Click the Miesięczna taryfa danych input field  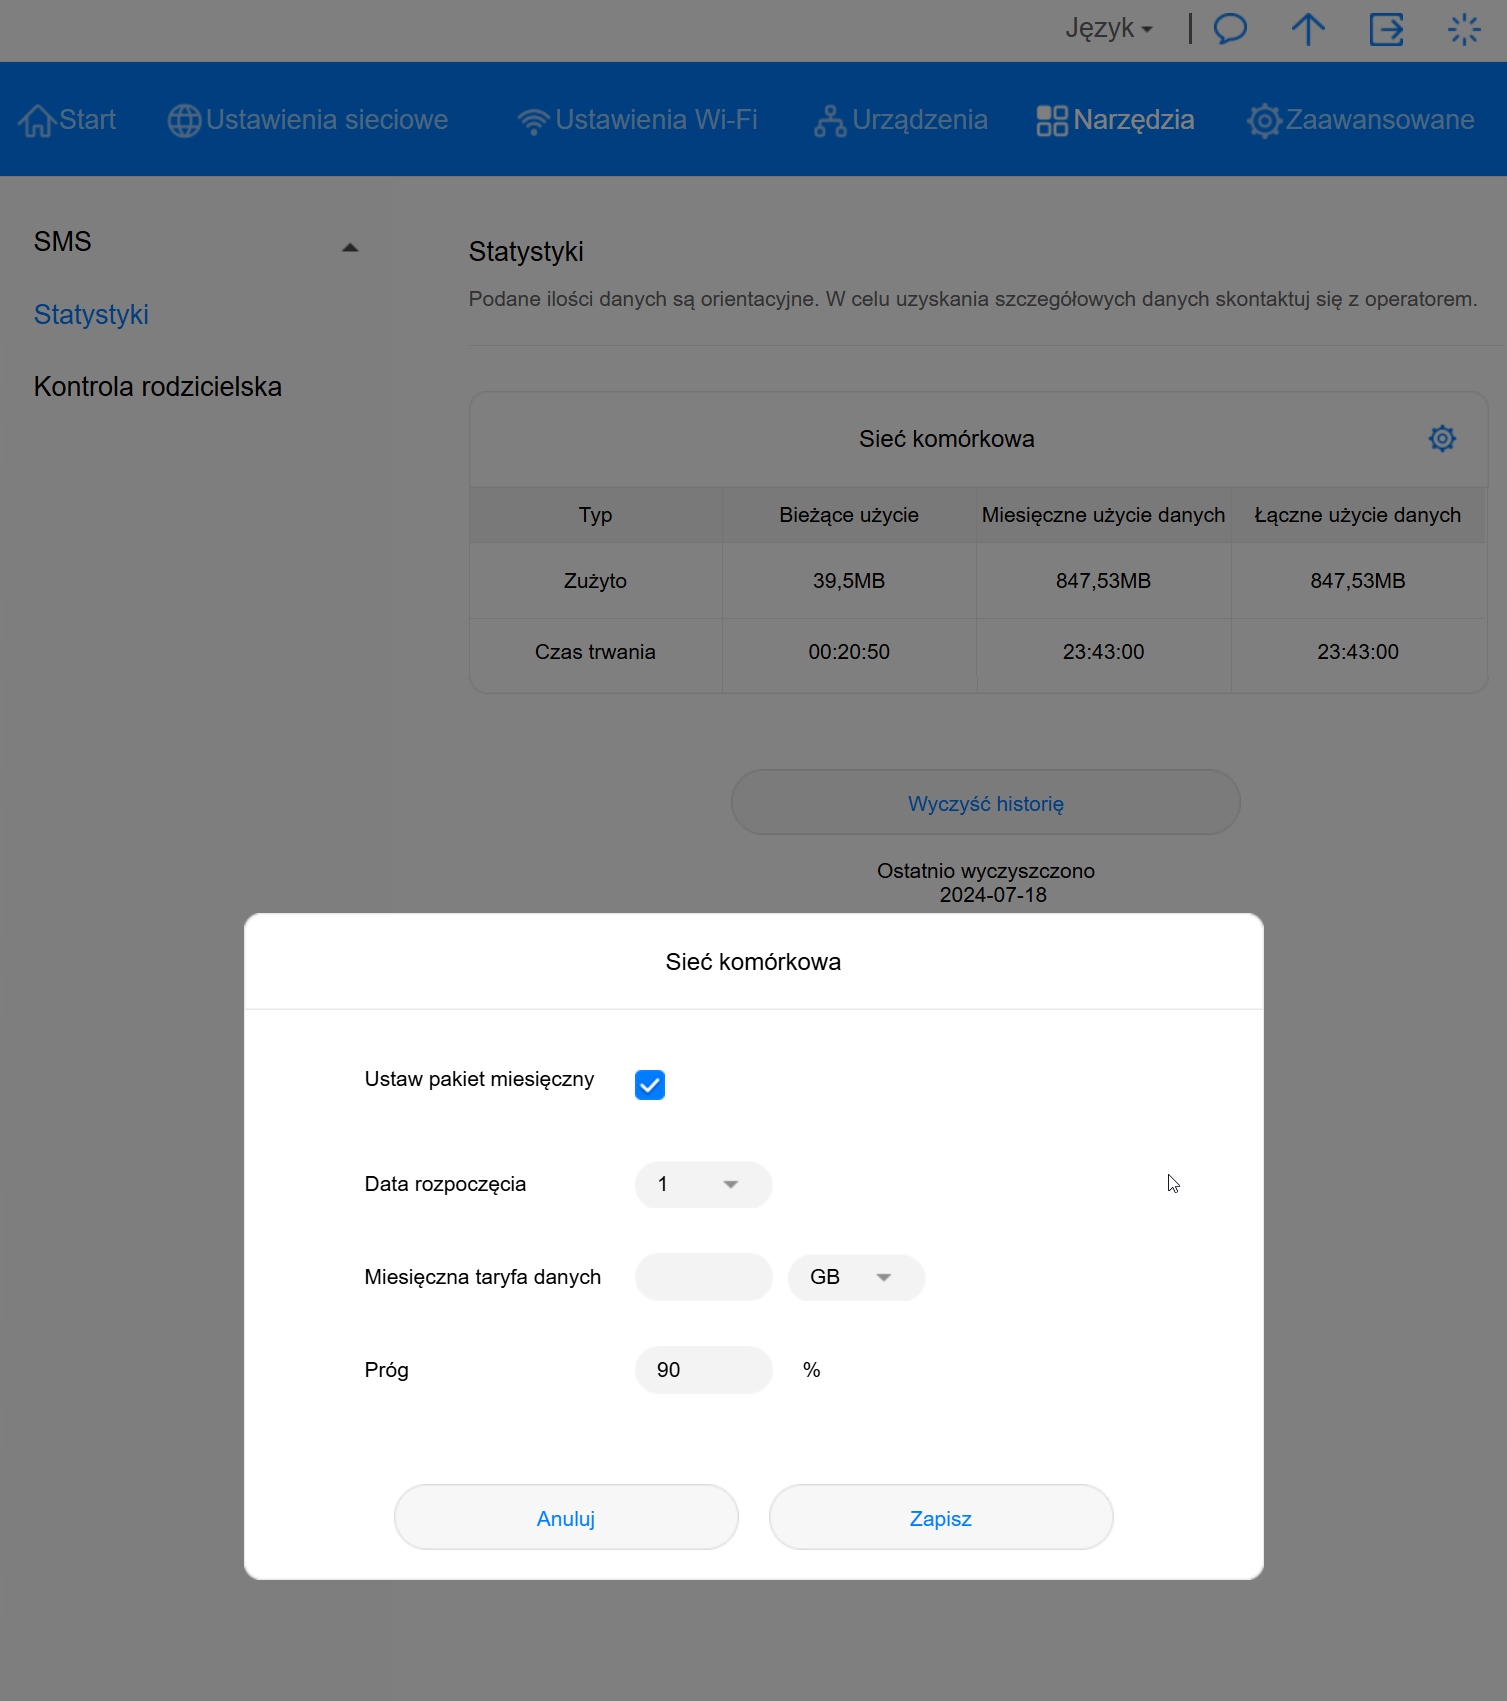[703, 1277]
